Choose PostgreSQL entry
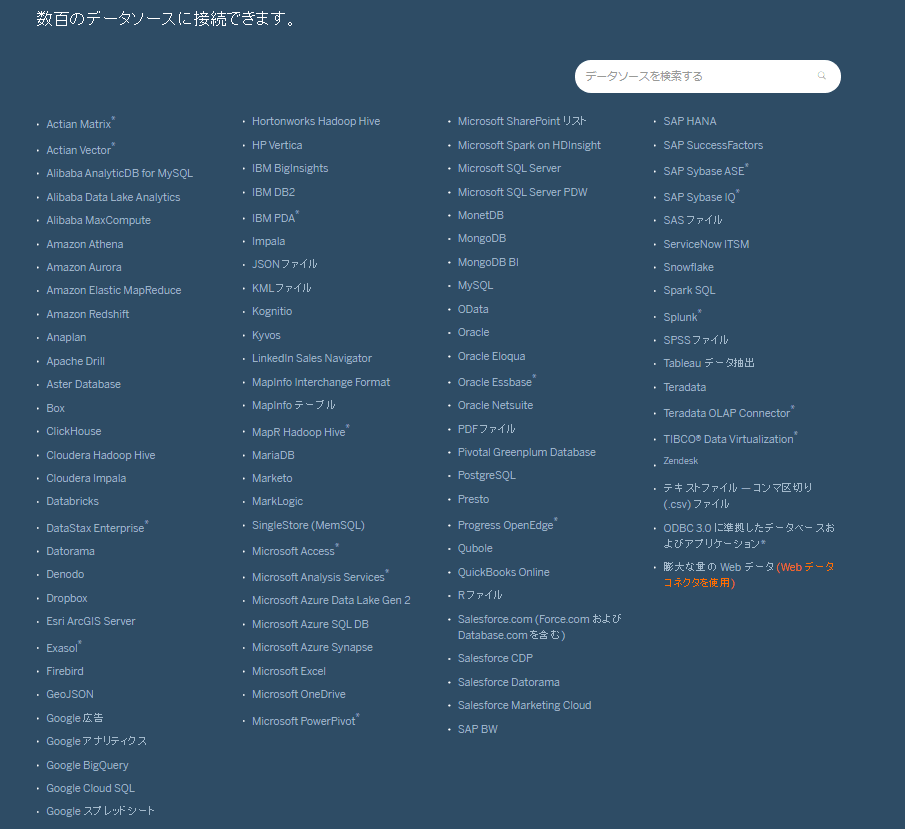 tap(487, 475)
